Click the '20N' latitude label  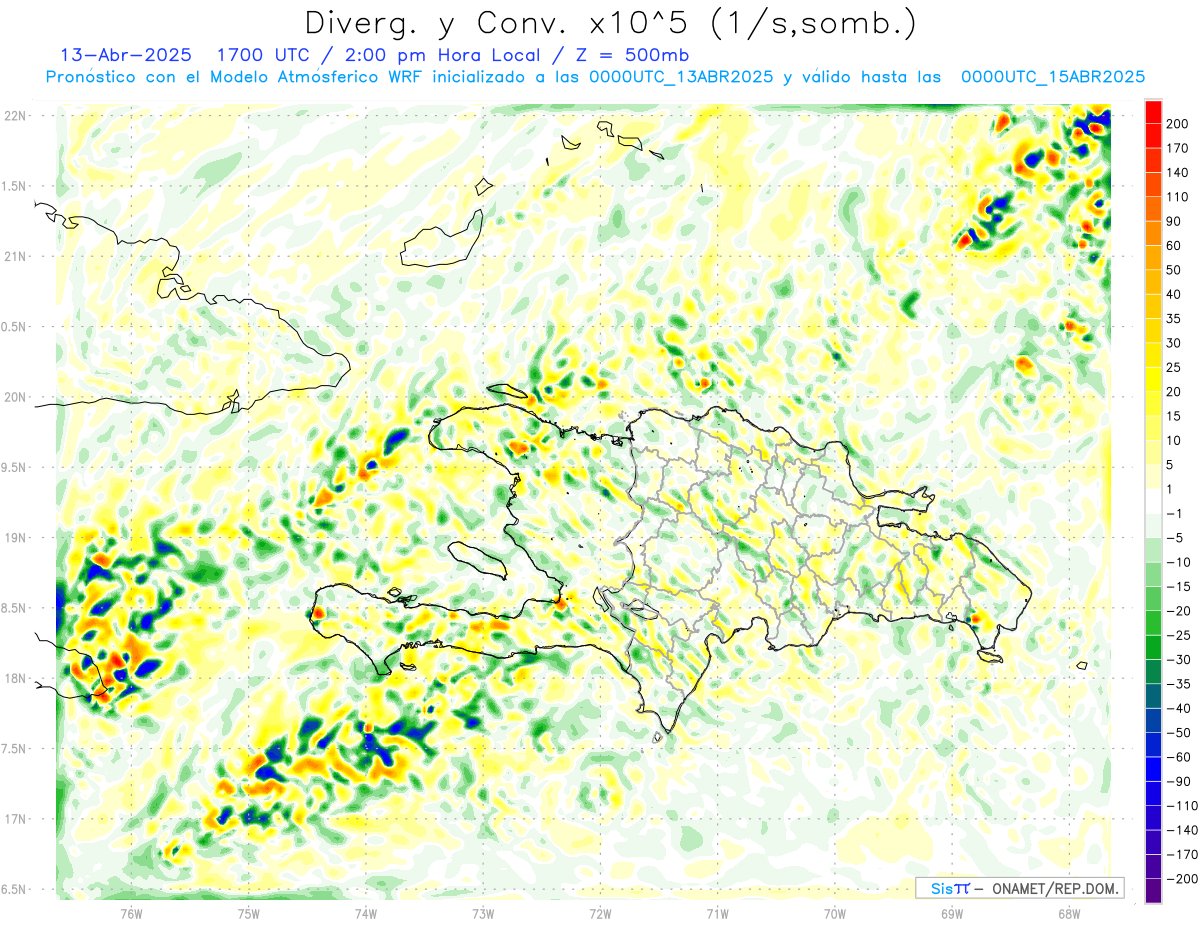(x=15, y=397)
